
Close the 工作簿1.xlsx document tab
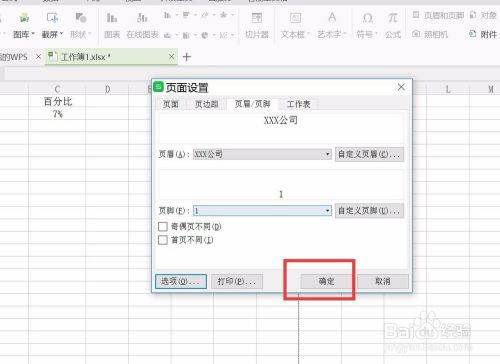(x=172, y=57)
